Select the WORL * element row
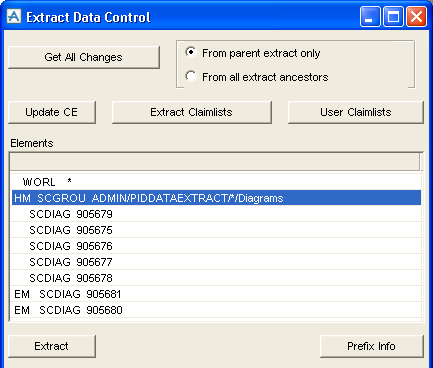The height and width of the screenshot is (368, 433). 216,182
